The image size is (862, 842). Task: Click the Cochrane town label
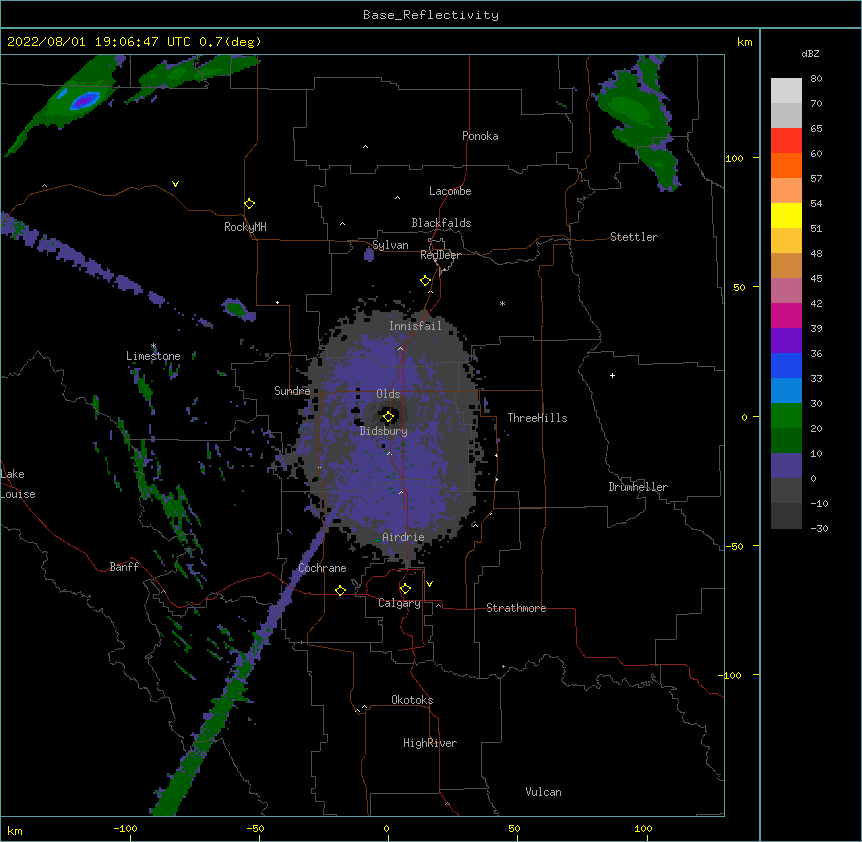[x=322, y=568]
